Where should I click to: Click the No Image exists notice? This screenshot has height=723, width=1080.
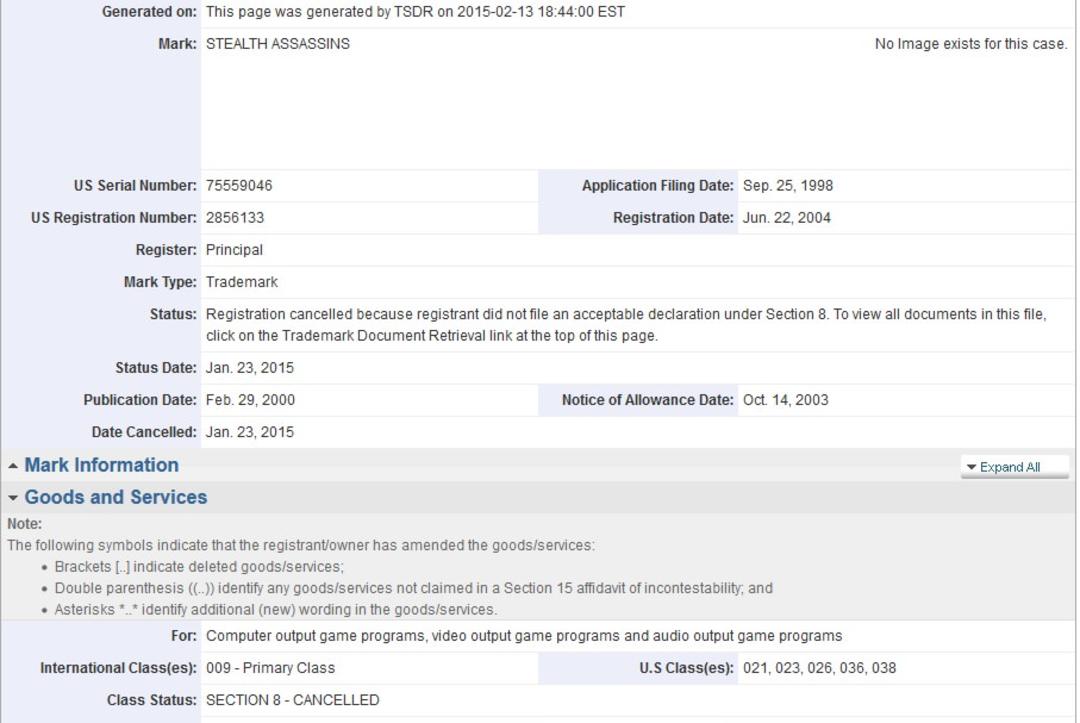(x=970, y=44)
